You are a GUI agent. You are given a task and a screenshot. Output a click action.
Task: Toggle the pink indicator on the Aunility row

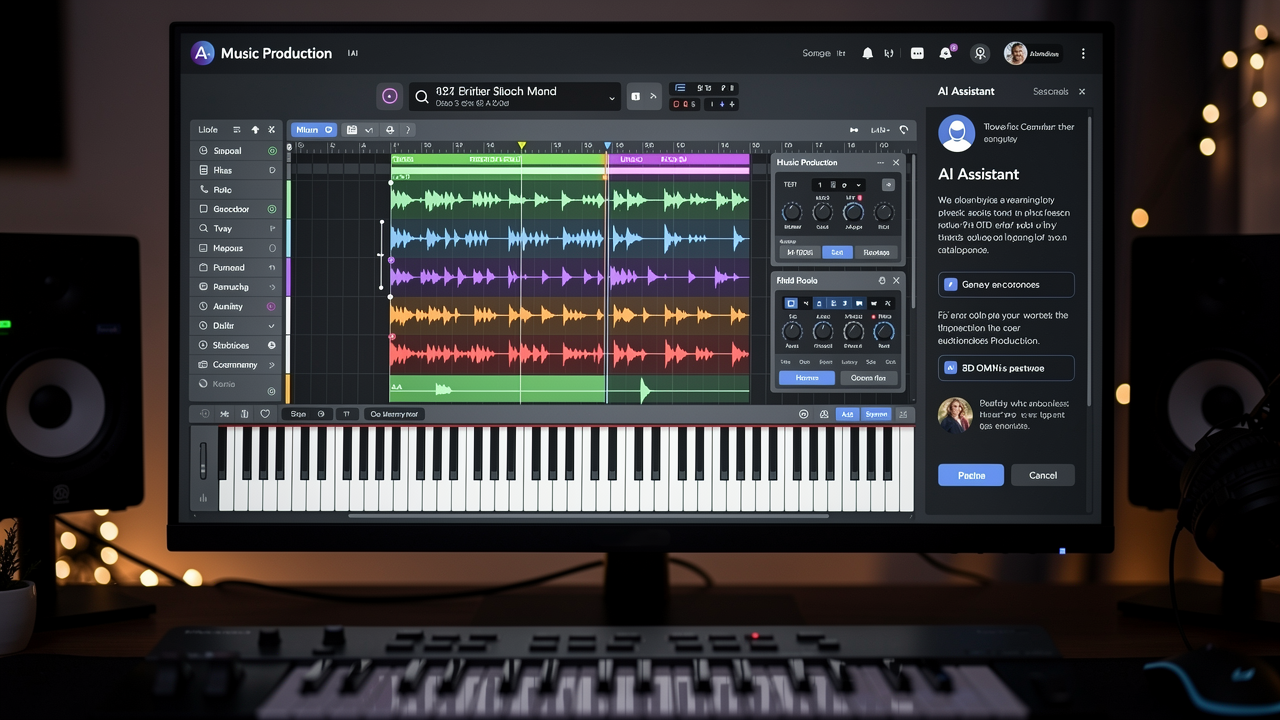(271, 307)
